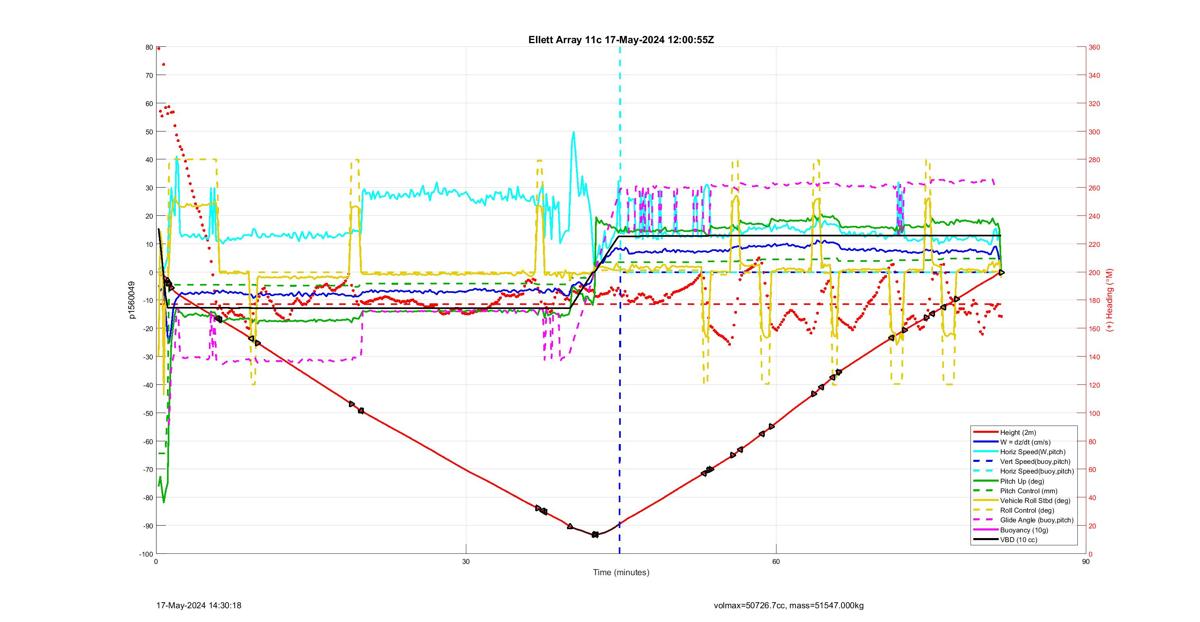Select 'Pitch Control (mm)' legend entry

1029,491
